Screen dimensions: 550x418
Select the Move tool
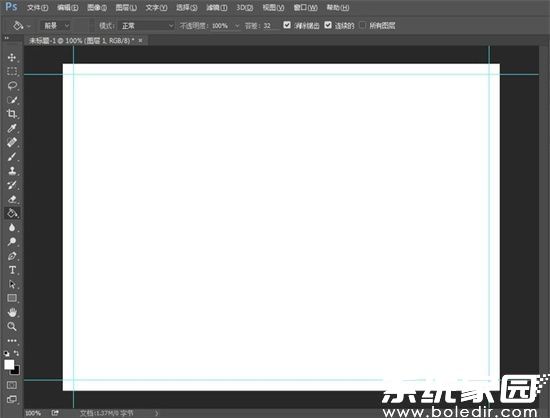point(12,58)
